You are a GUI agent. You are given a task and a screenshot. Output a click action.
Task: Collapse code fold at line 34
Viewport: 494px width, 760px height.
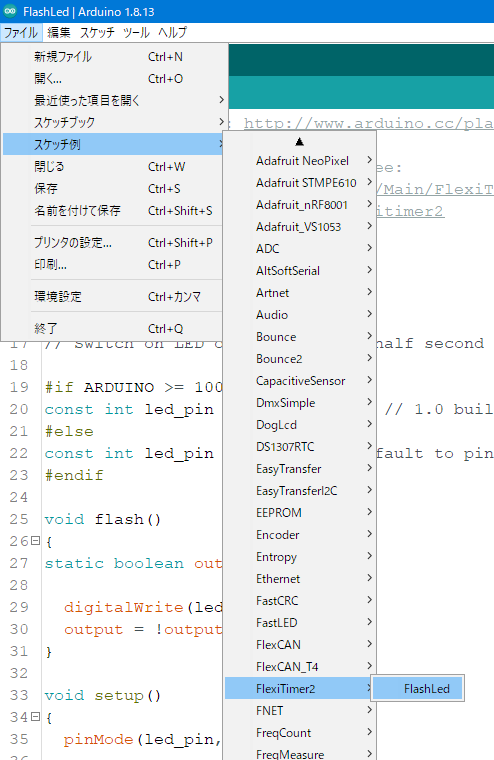35,716
